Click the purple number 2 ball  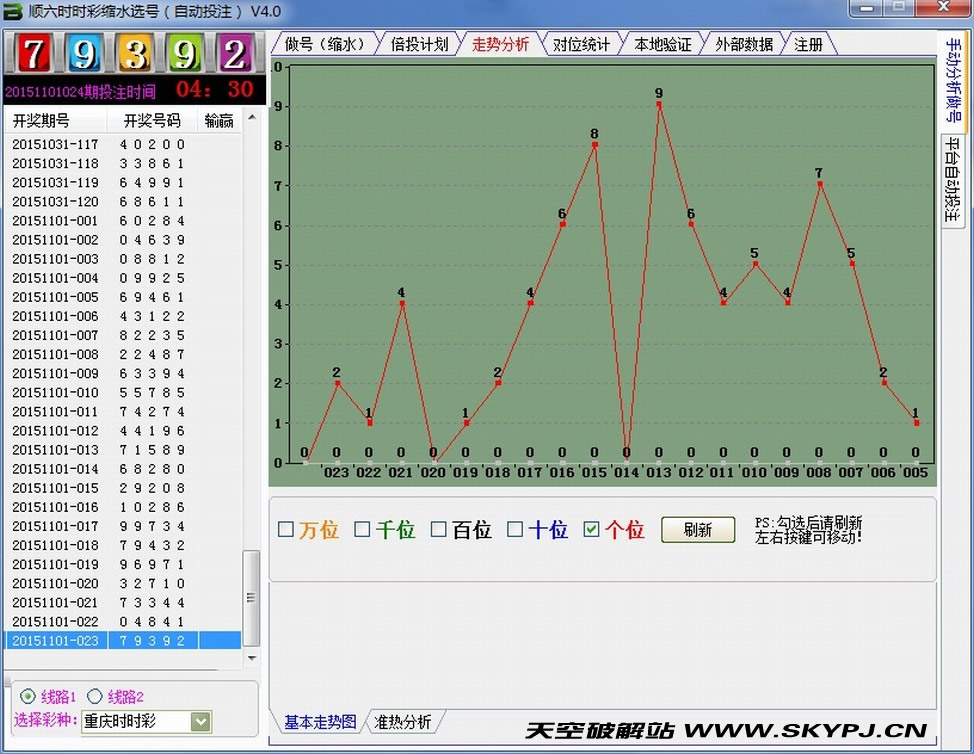click(235, 54)
